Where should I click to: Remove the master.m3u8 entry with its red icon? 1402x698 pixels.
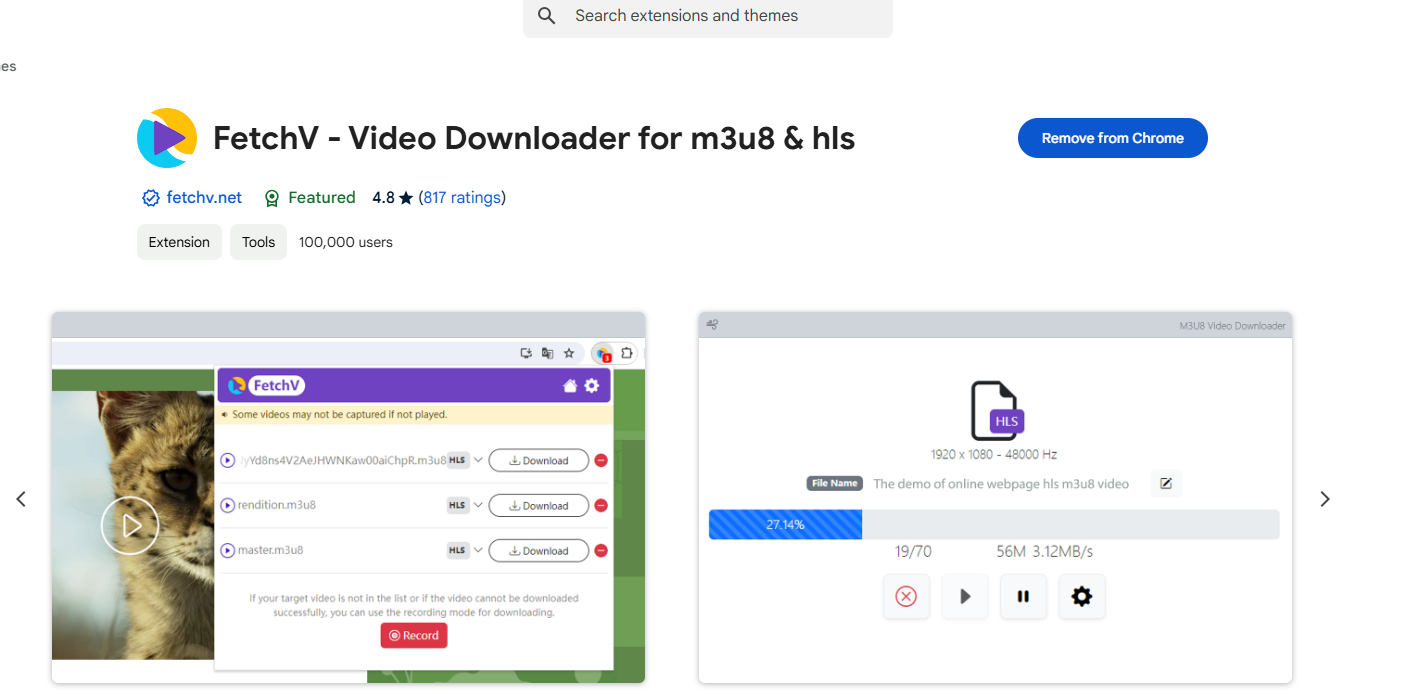601,551
